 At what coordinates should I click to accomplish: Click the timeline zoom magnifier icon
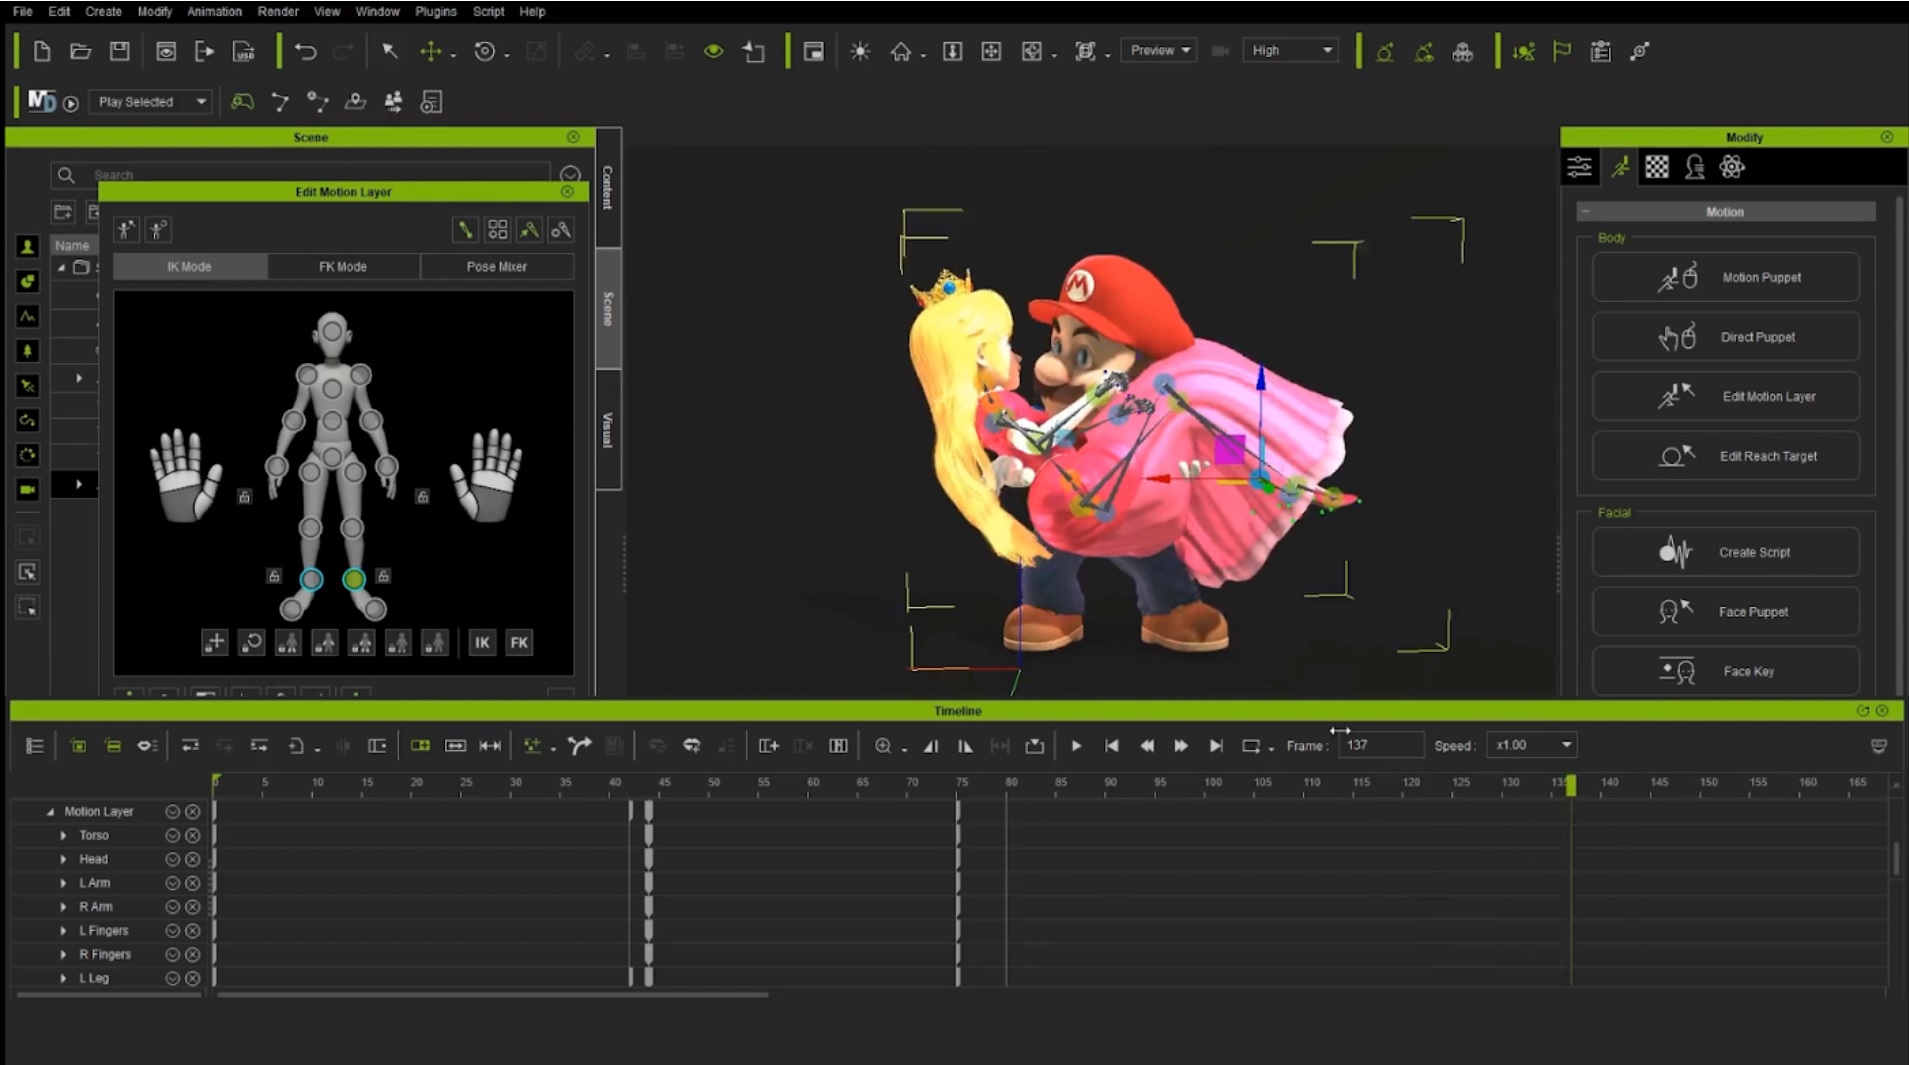coord(883,746)
